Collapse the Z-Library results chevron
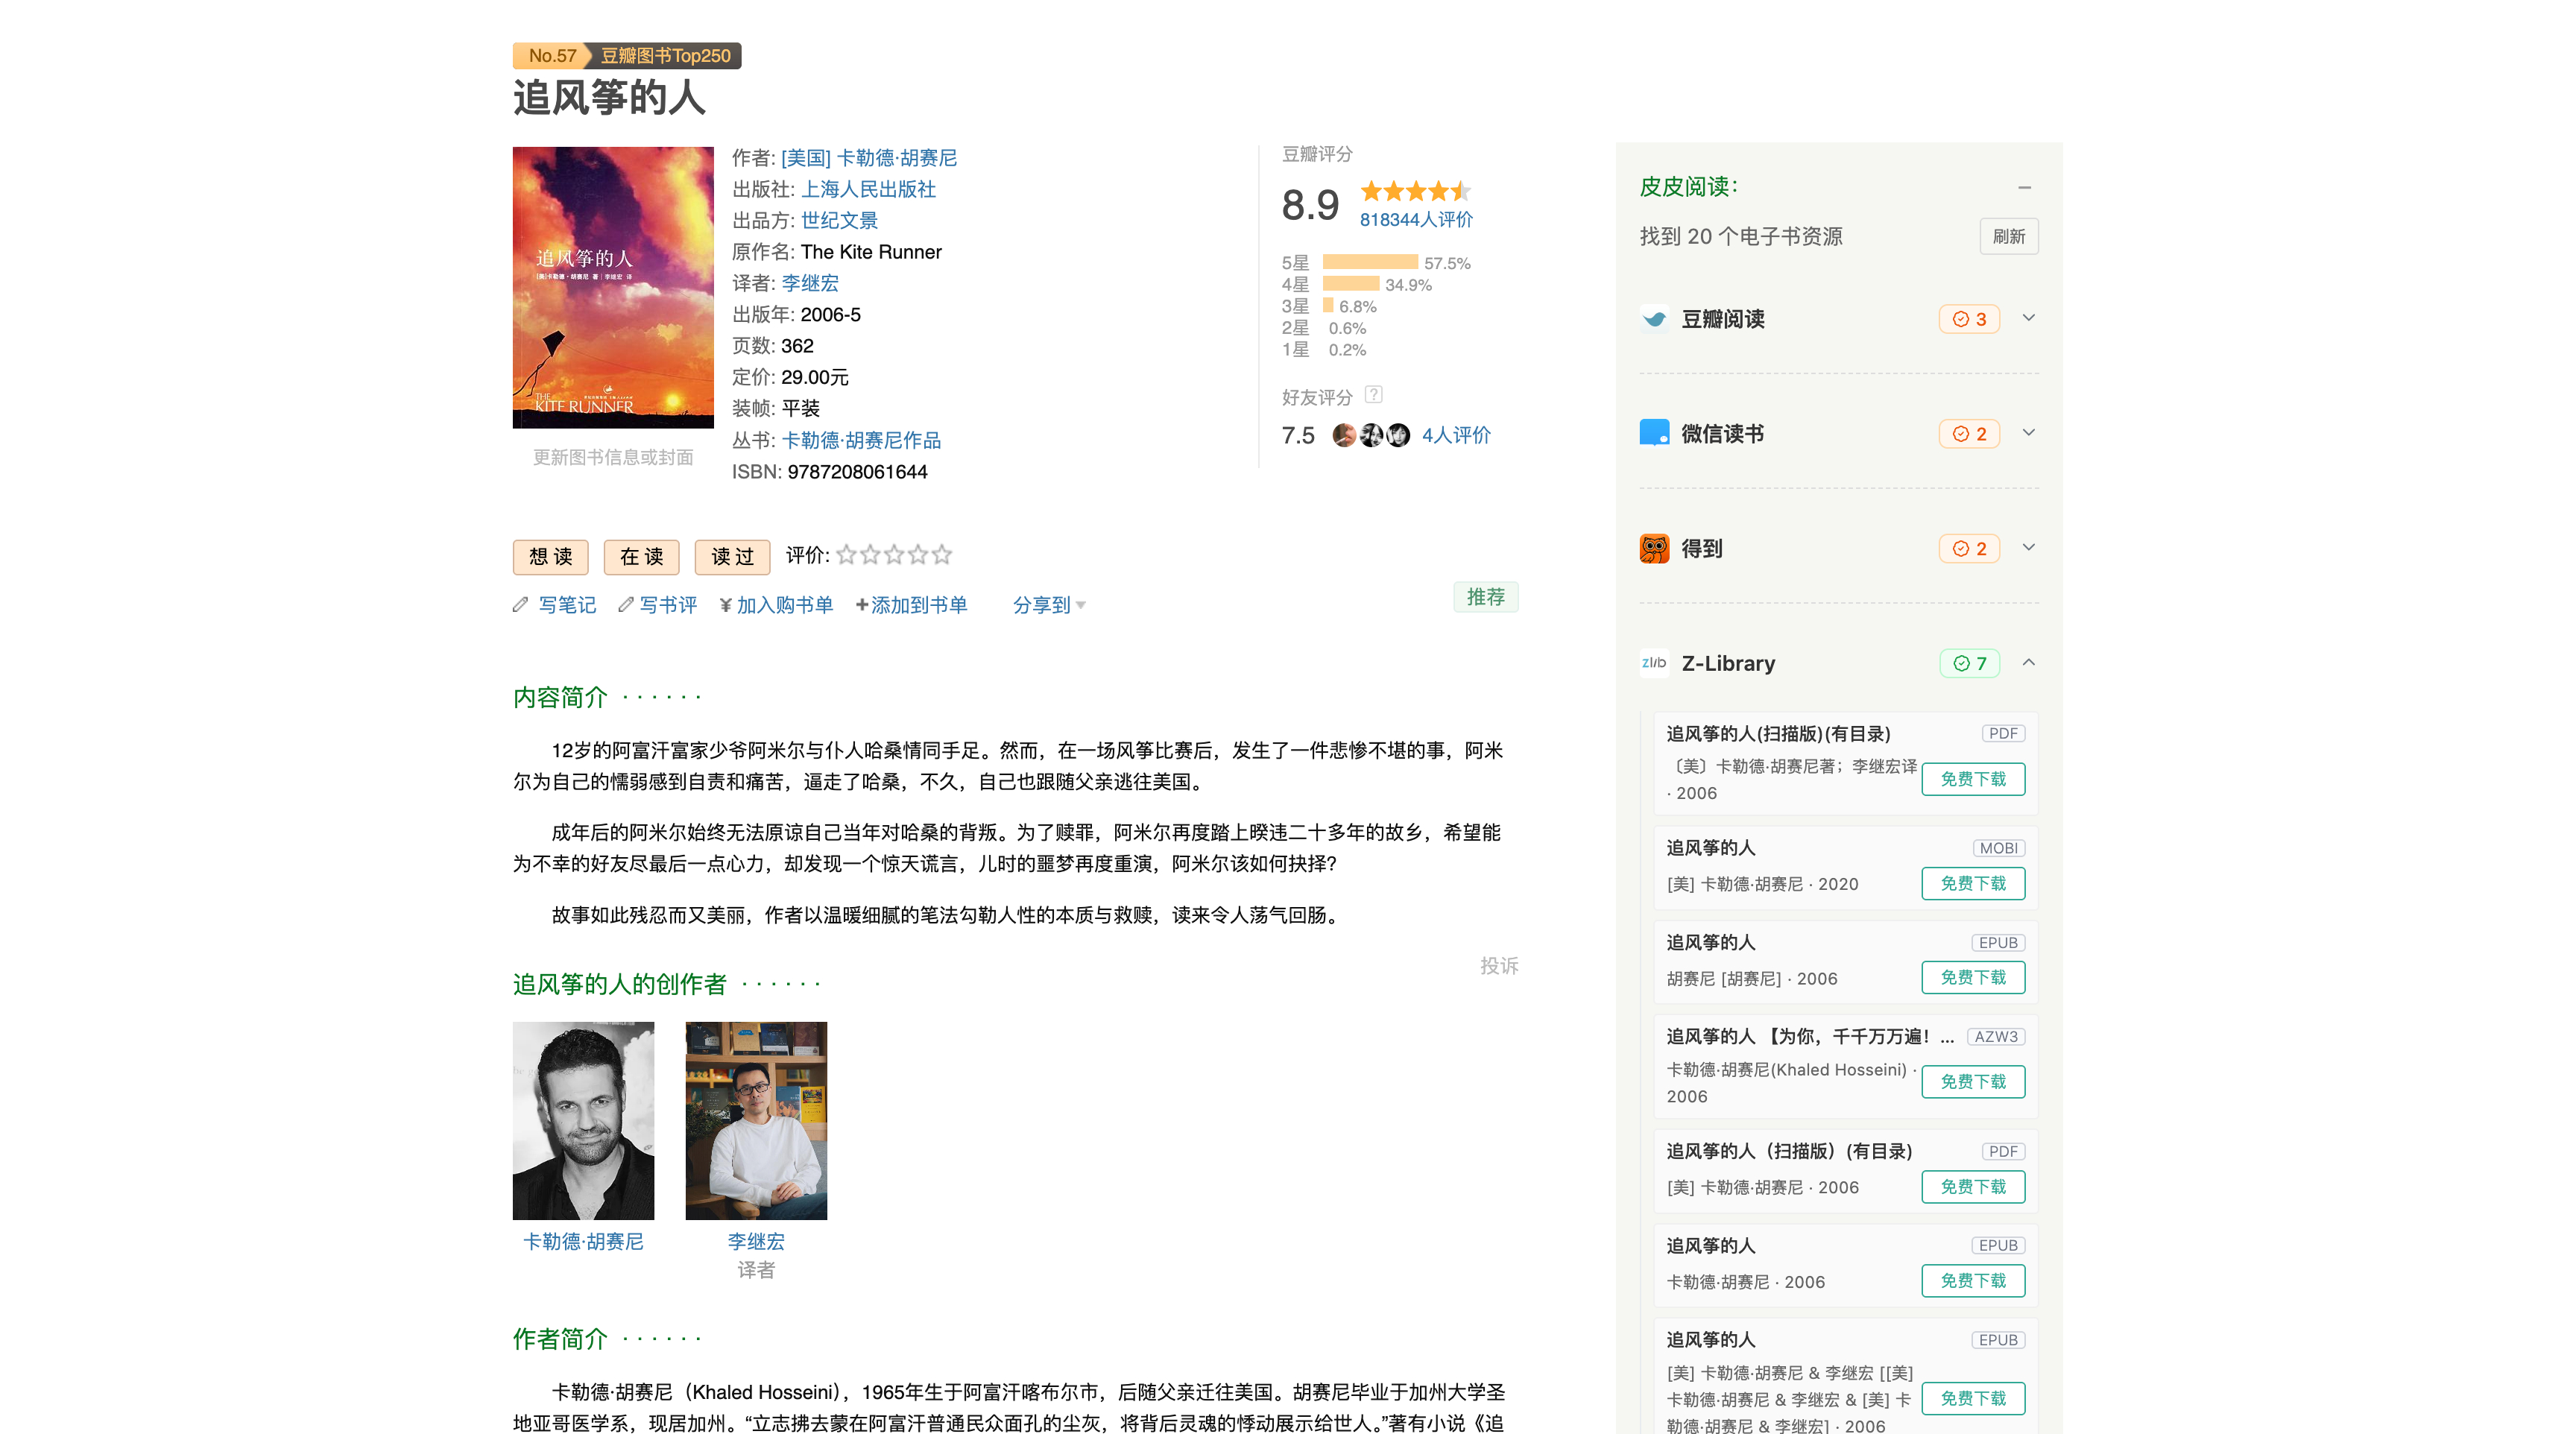 2029,662
